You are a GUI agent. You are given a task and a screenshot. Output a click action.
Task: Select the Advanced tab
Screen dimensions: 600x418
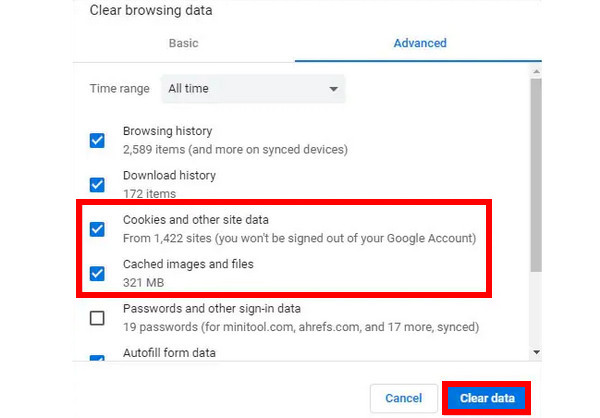tap(420, 43)
